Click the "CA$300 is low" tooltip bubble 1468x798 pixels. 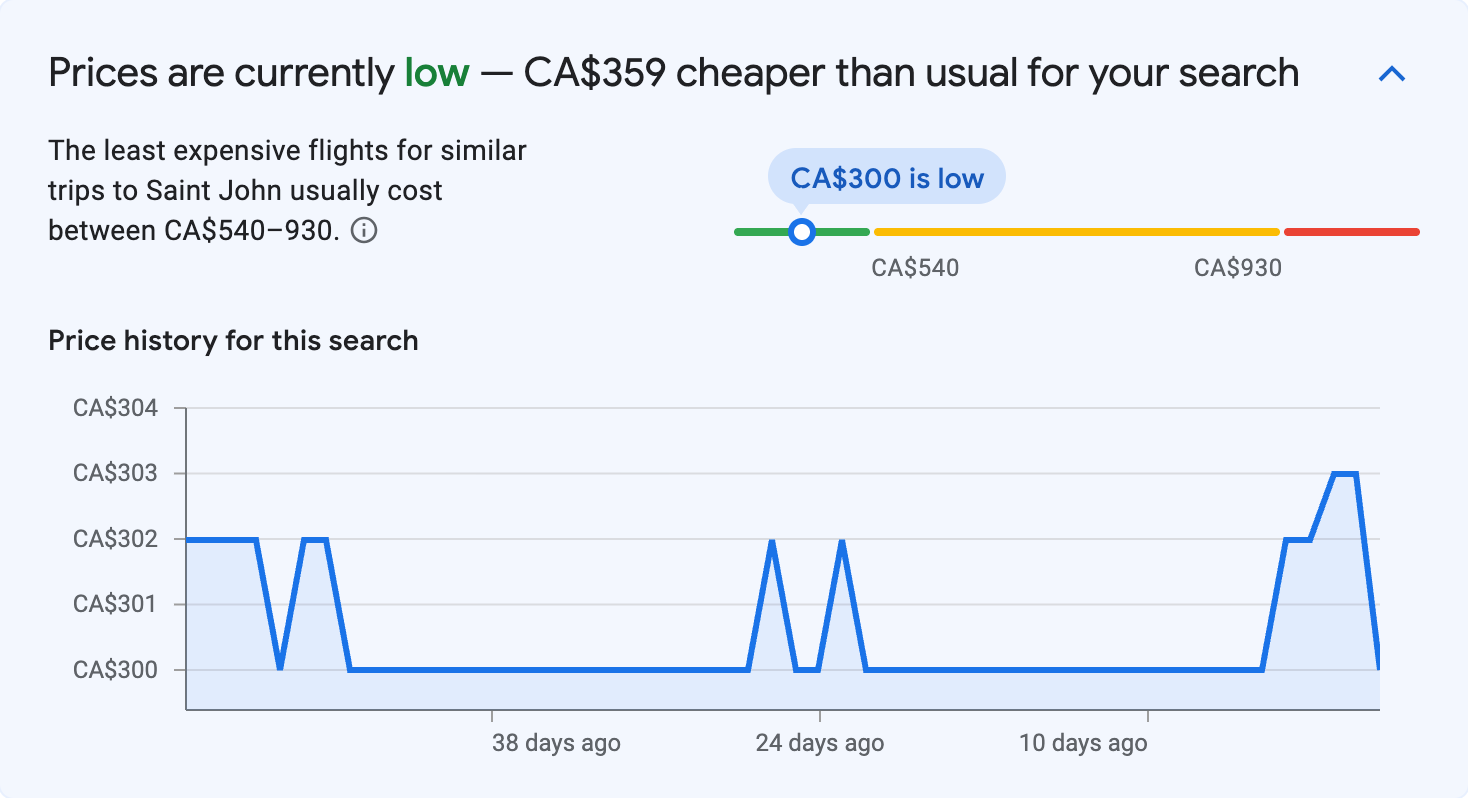[886, 178]
